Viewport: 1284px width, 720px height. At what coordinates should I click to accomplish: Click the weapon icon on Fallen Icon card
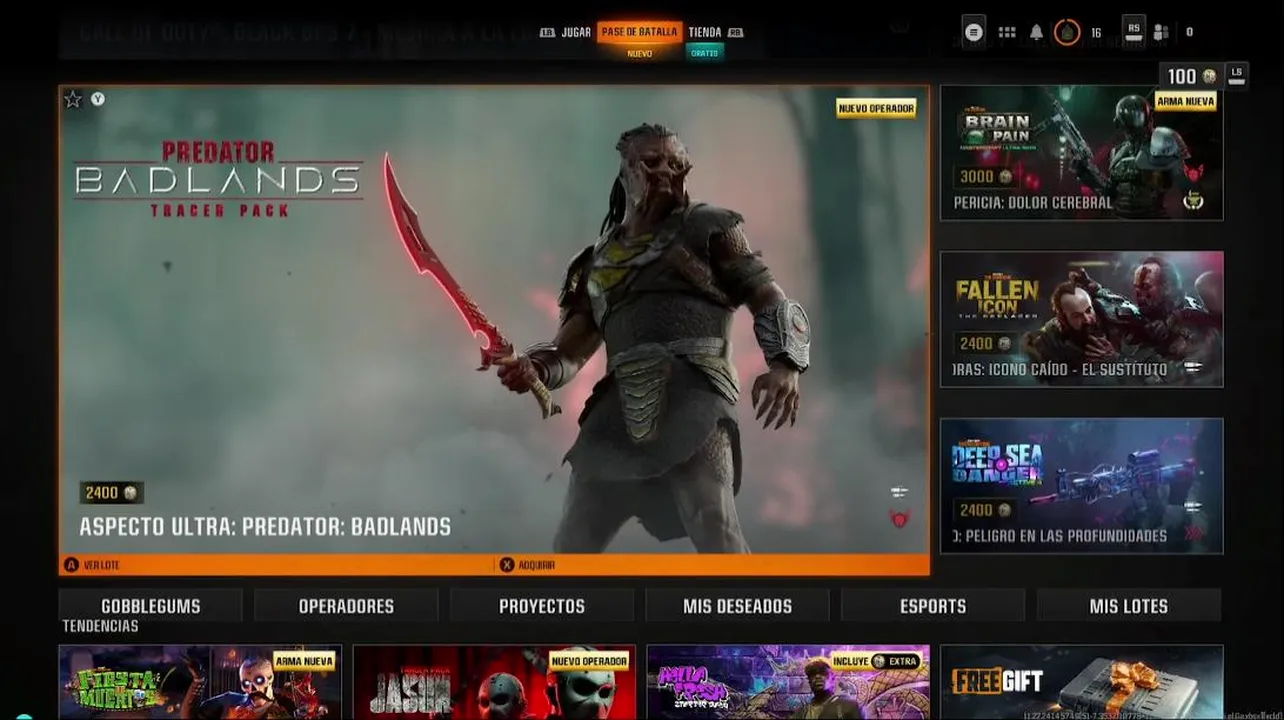1192,368
